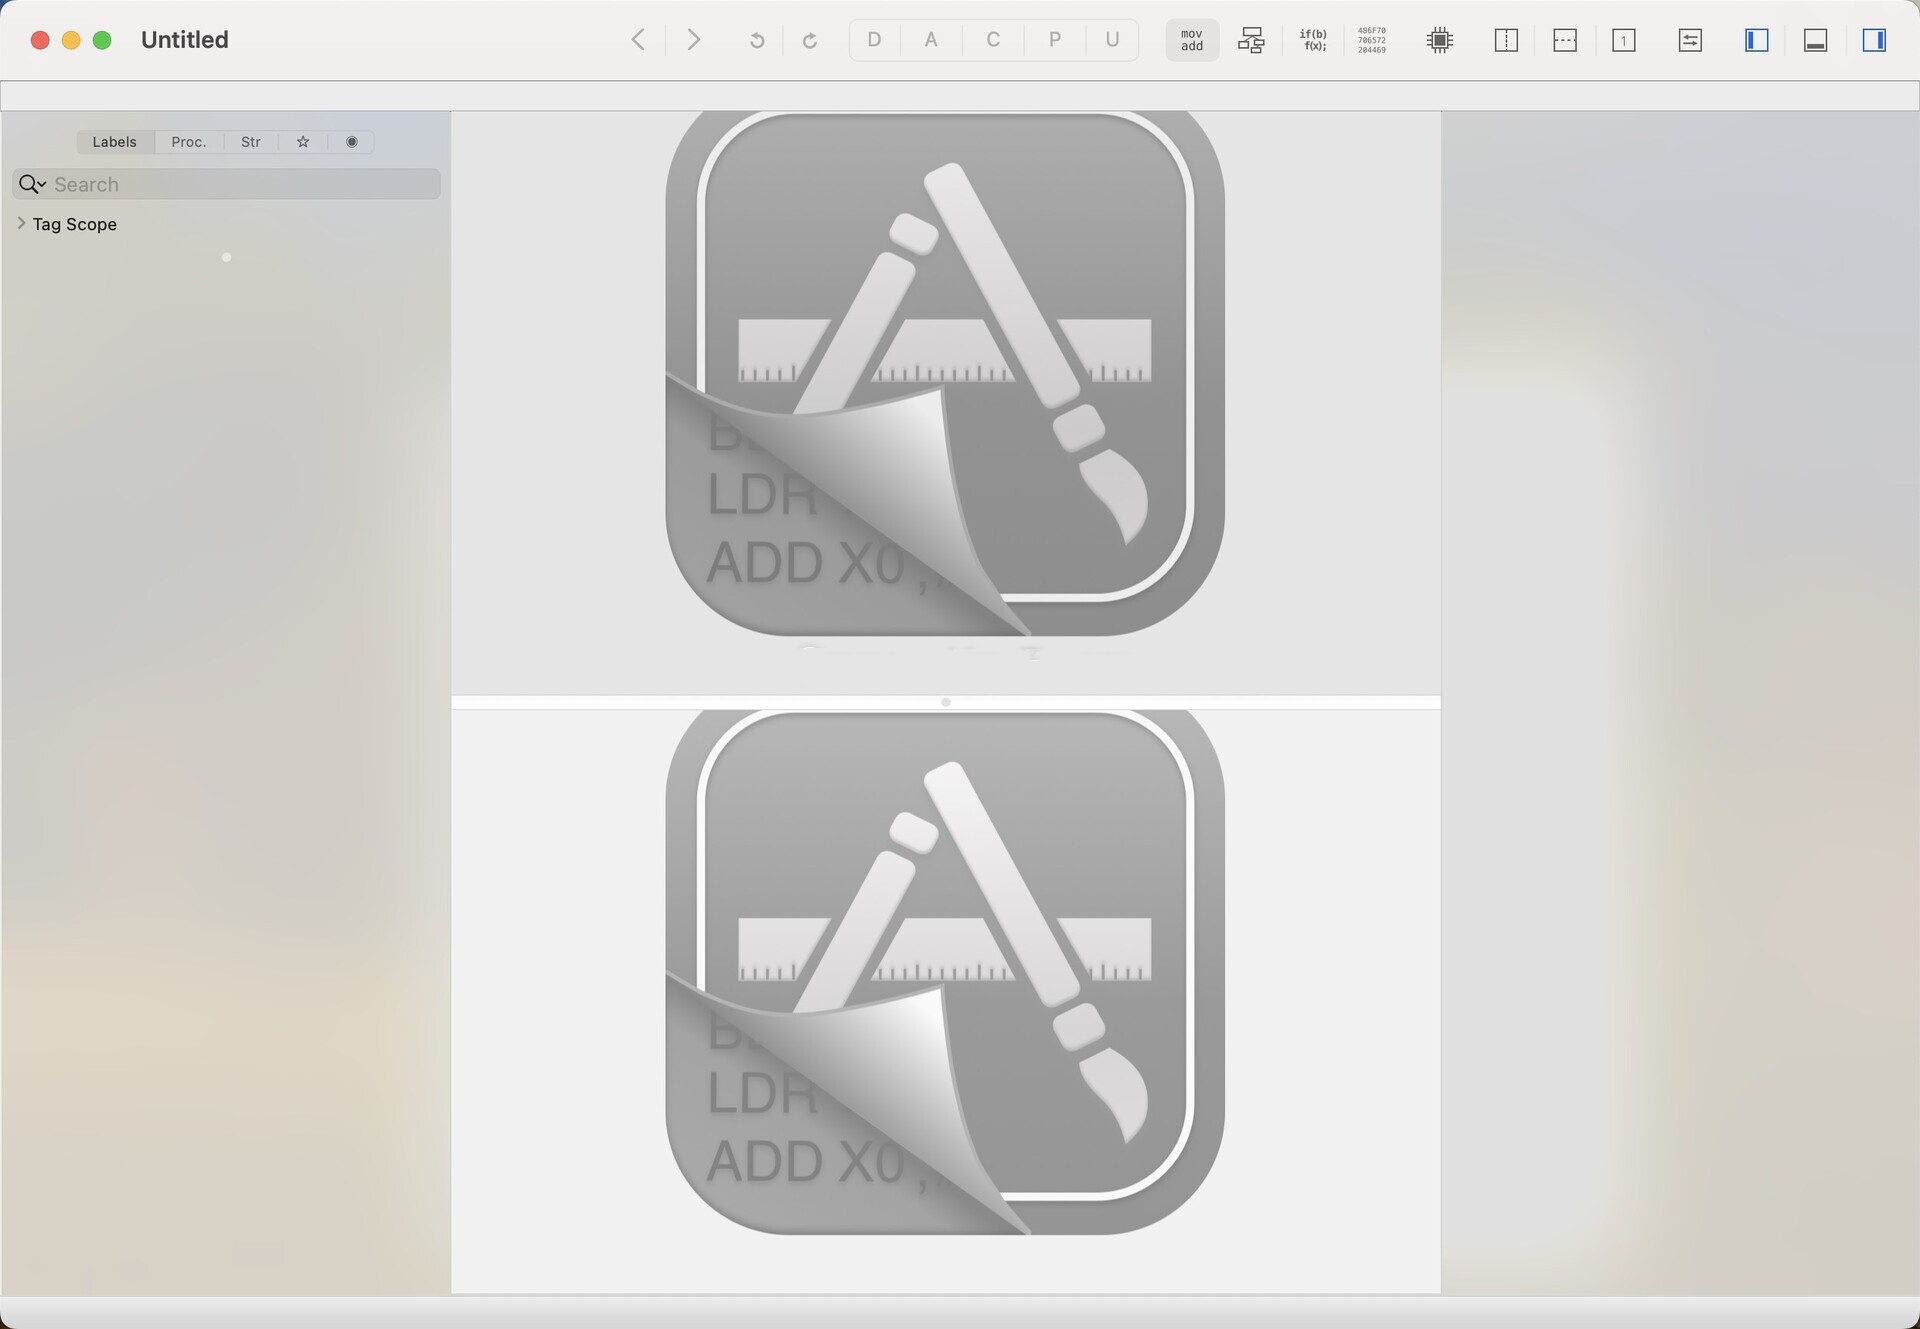
Task: Minimize the Untitled window with yellow button
Action: click(x=71, y=40)
